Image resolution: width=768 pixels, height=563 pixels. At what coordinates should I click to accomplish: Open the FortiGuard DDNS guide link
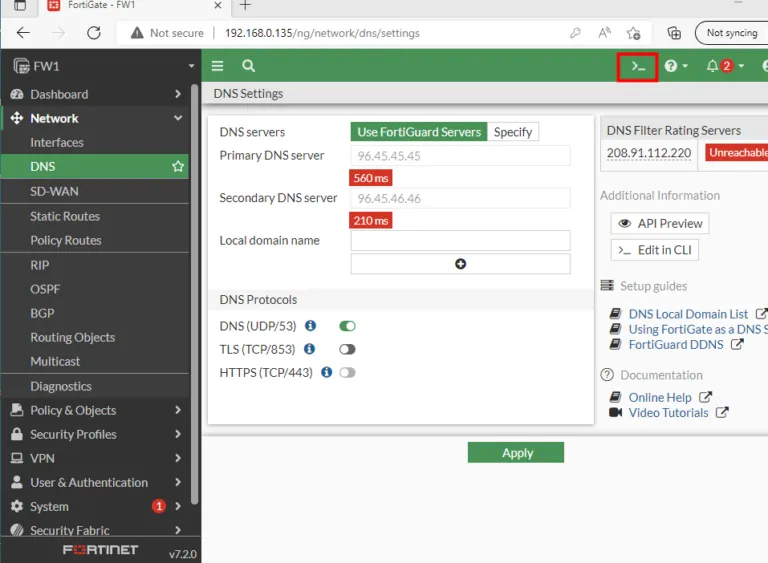coord(676,344)
